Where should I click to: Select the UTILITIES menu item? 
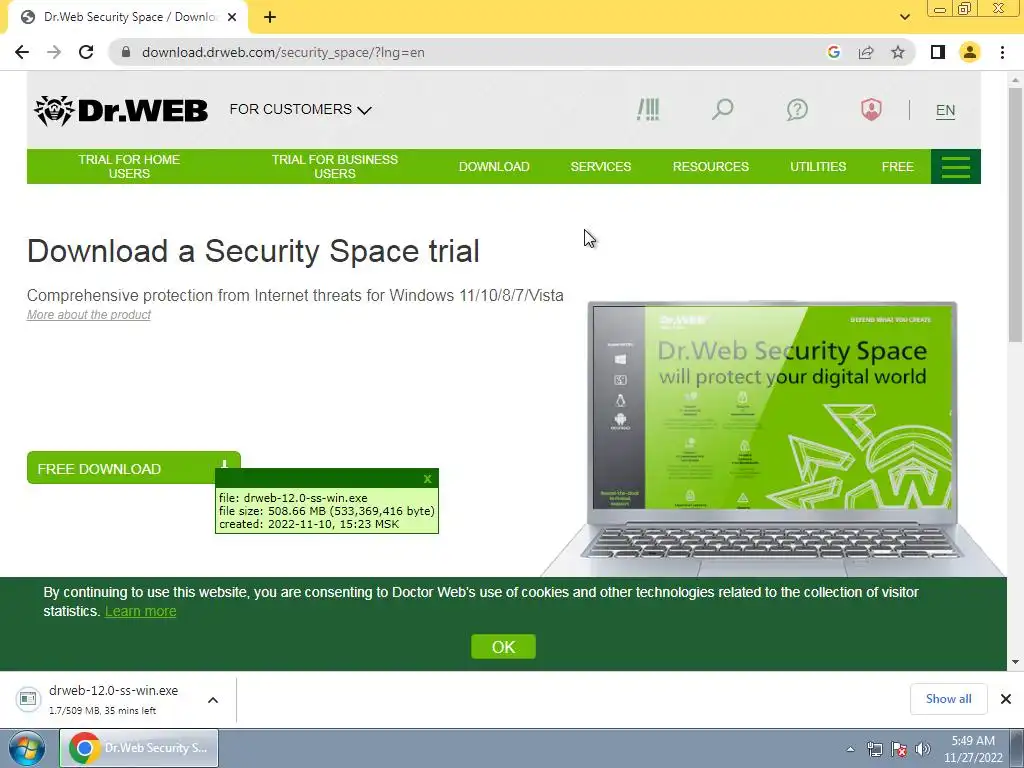818,167
